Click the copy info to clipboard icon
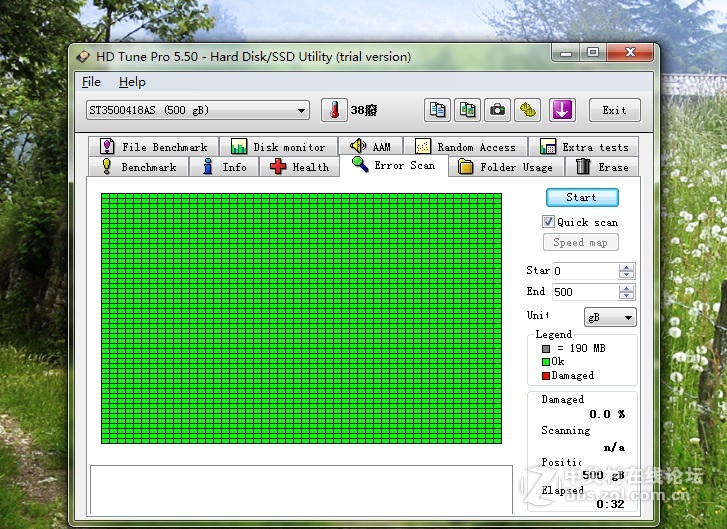Image resolution: width=727 pixels, height=529 pixels. pos(437,110)
